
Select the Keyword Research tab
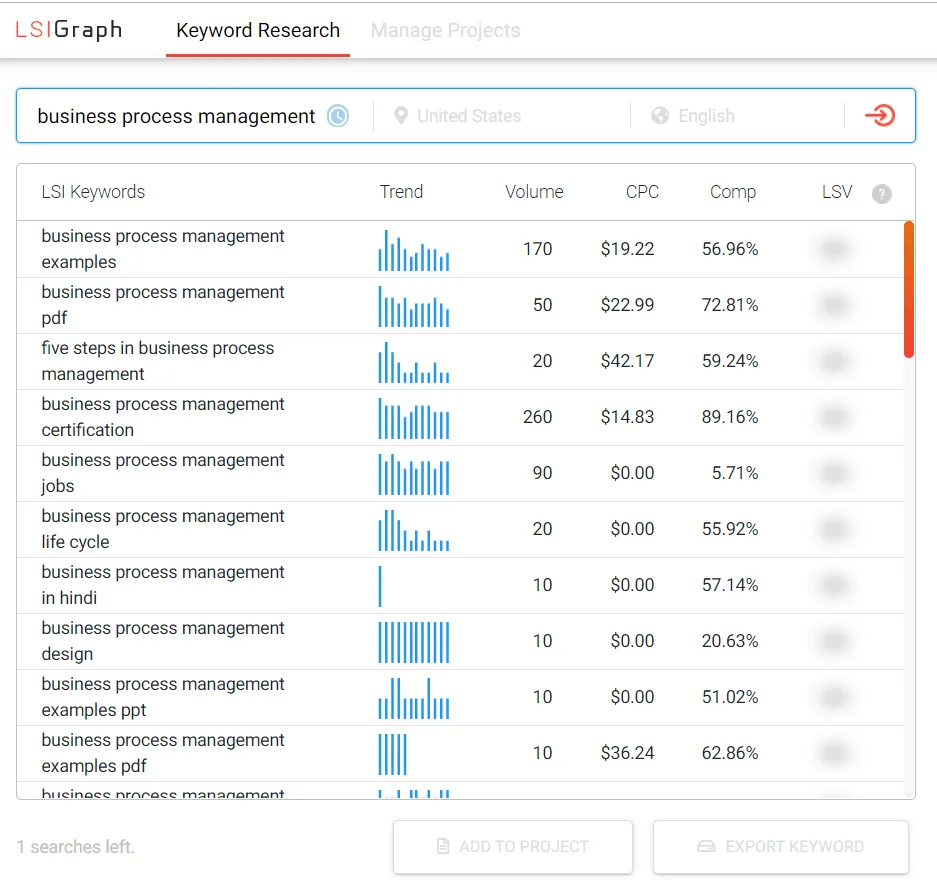pyautogui.click(x=258, y=30)
